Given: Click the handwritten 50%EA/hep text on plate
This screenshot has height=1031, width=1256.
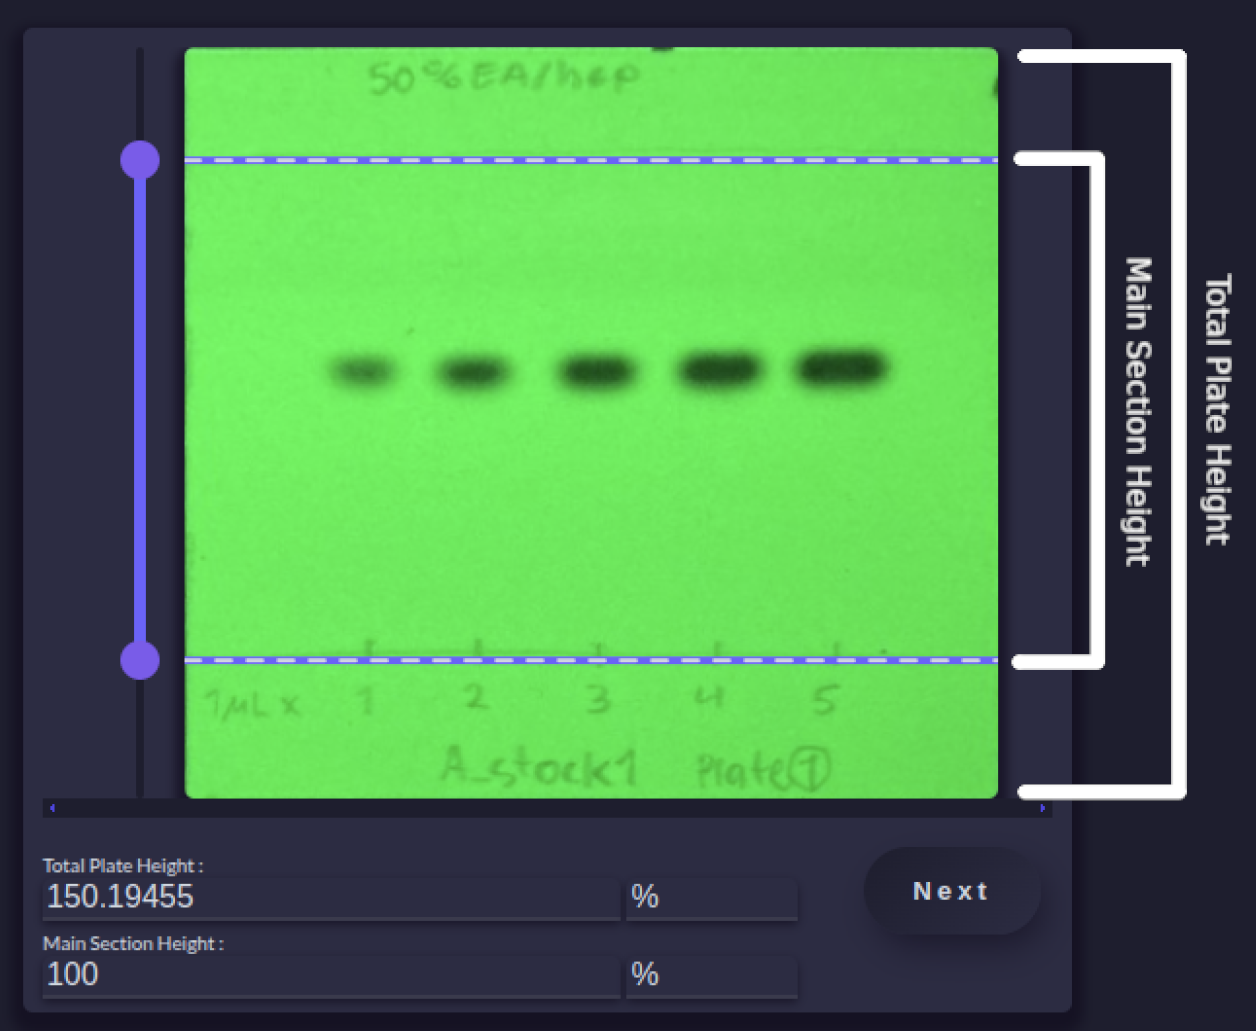Looking at the screenshot, I should coord(503,77).
